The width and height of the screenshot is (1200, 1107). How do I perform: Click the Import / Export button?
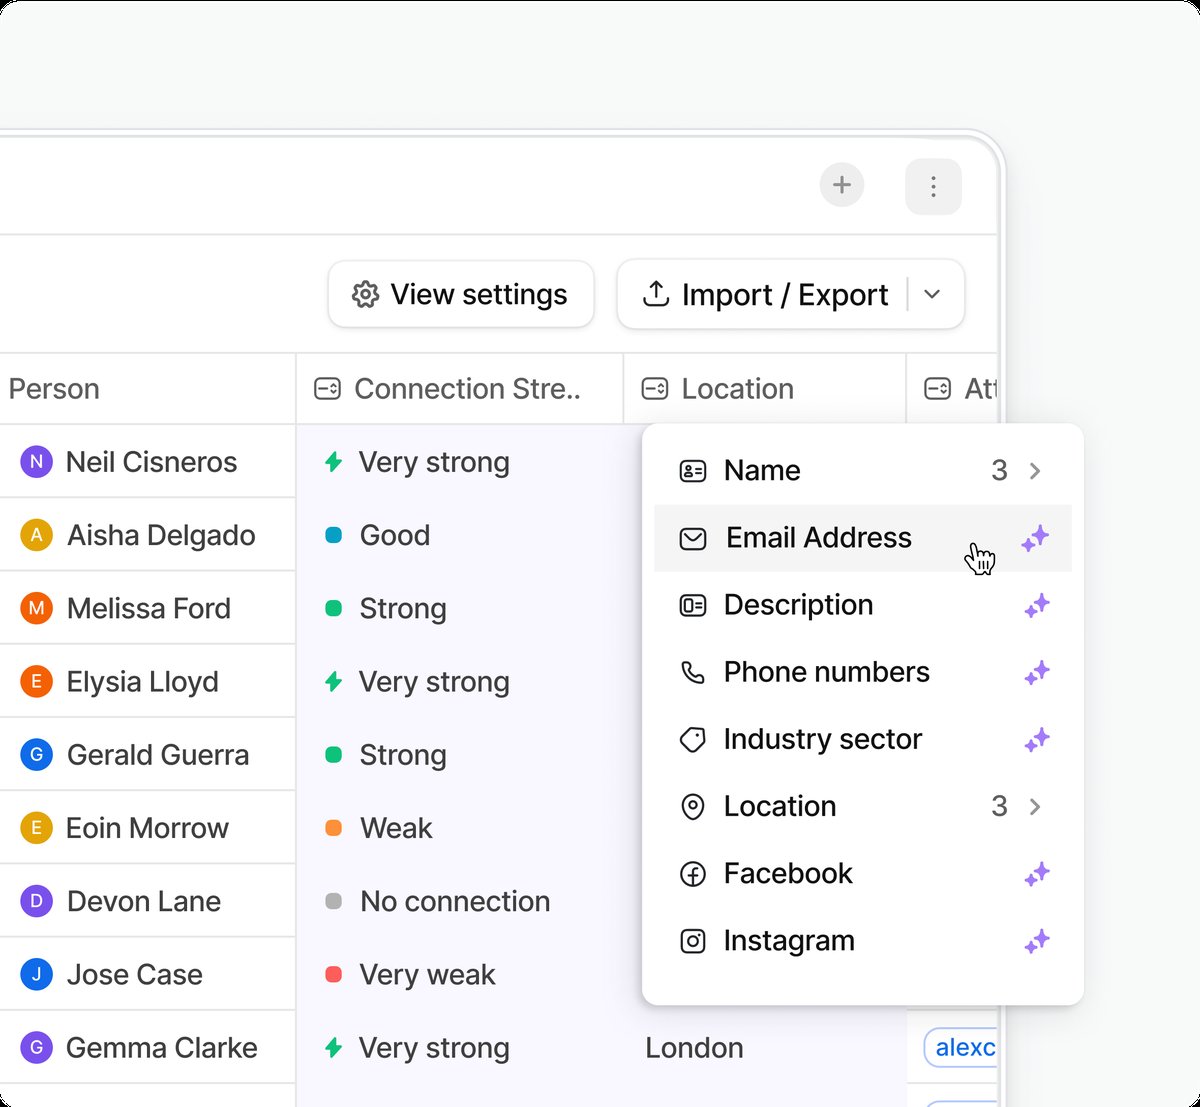pos(767,295)
